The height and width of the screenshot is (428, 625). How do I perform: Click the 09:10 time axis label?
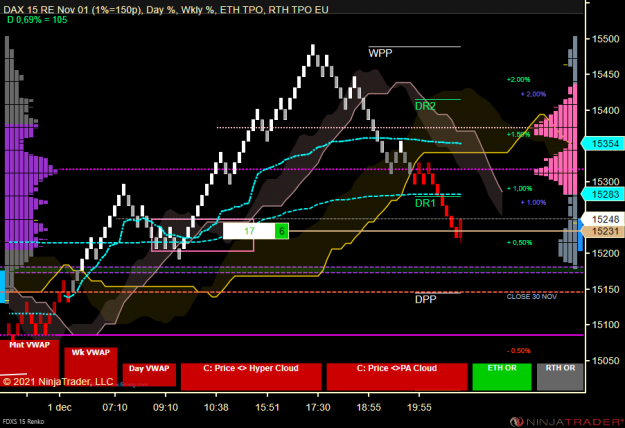(165, 407)
